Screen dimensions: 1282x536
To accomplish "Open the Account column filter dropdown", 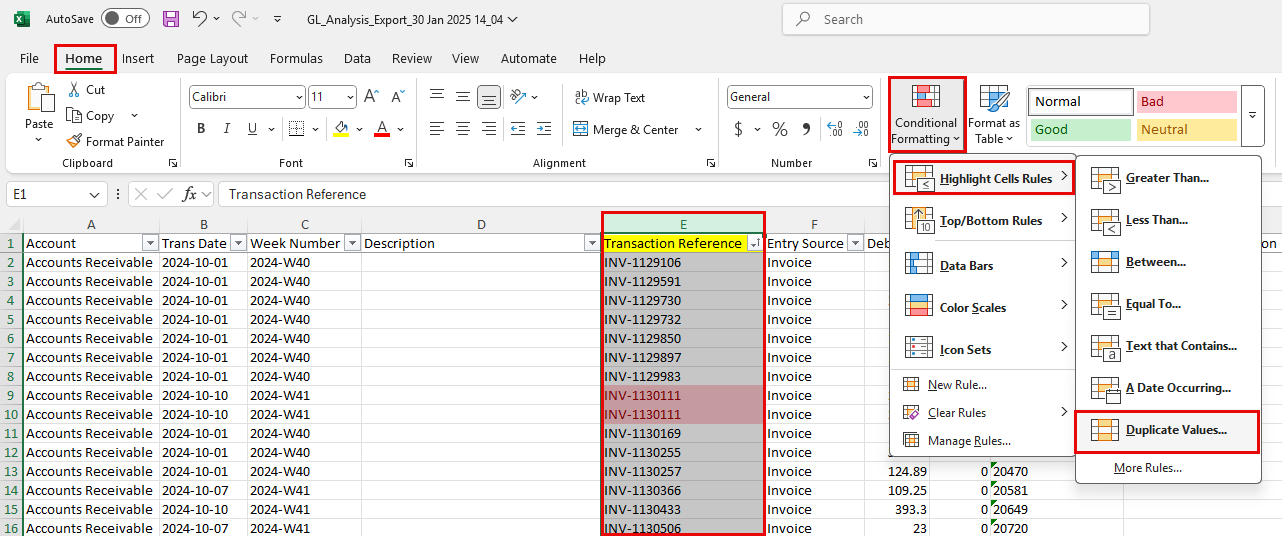I will (x=150, y=243).
